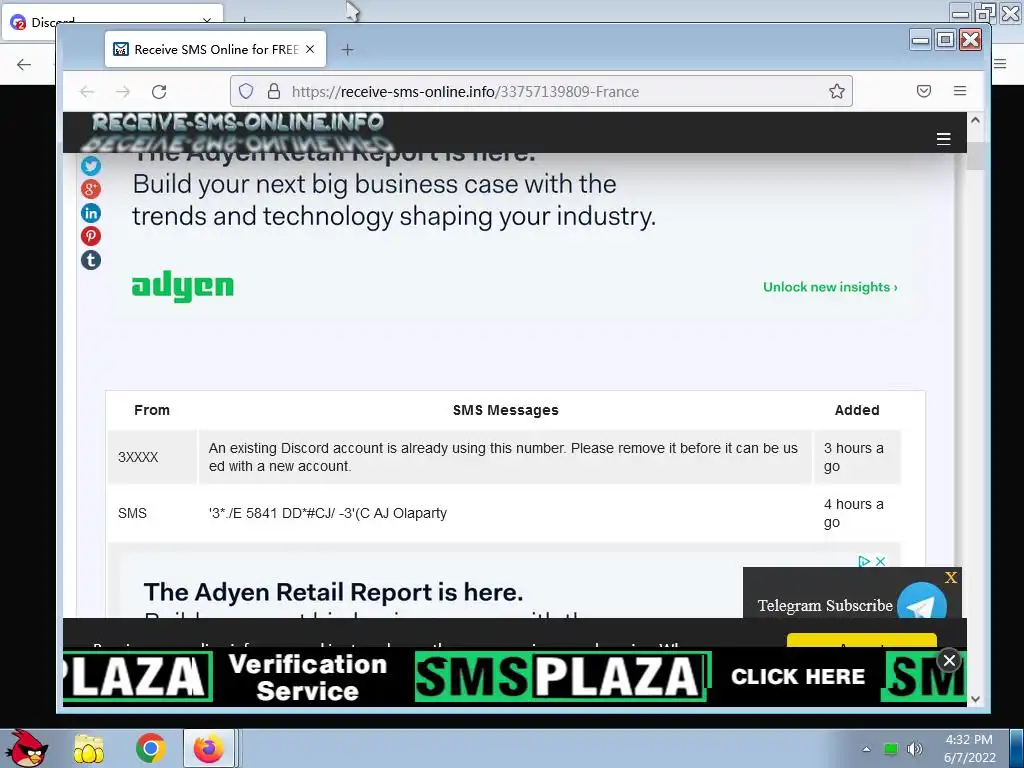Open the AdChoices info icon

(x=864, y=561)
